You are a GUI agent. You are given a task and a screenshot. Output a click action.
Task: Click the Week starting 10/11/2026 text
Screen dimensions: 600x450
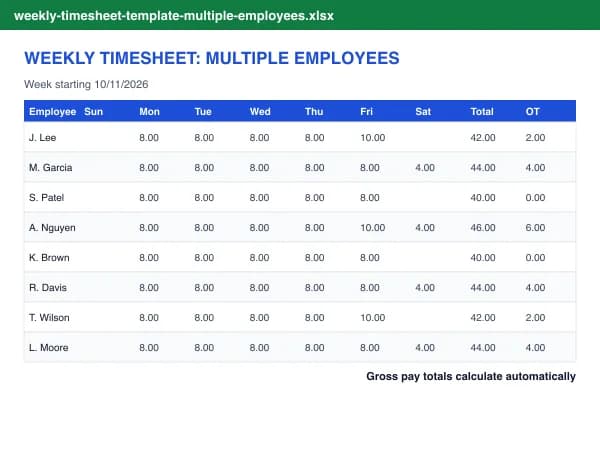click(x=86, y=84)
